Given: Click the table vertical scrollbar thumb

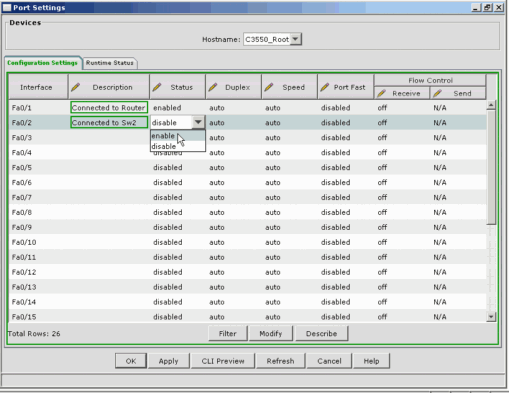Looking at the screenshot, I should pyautogui.click(x=491, y=167).
